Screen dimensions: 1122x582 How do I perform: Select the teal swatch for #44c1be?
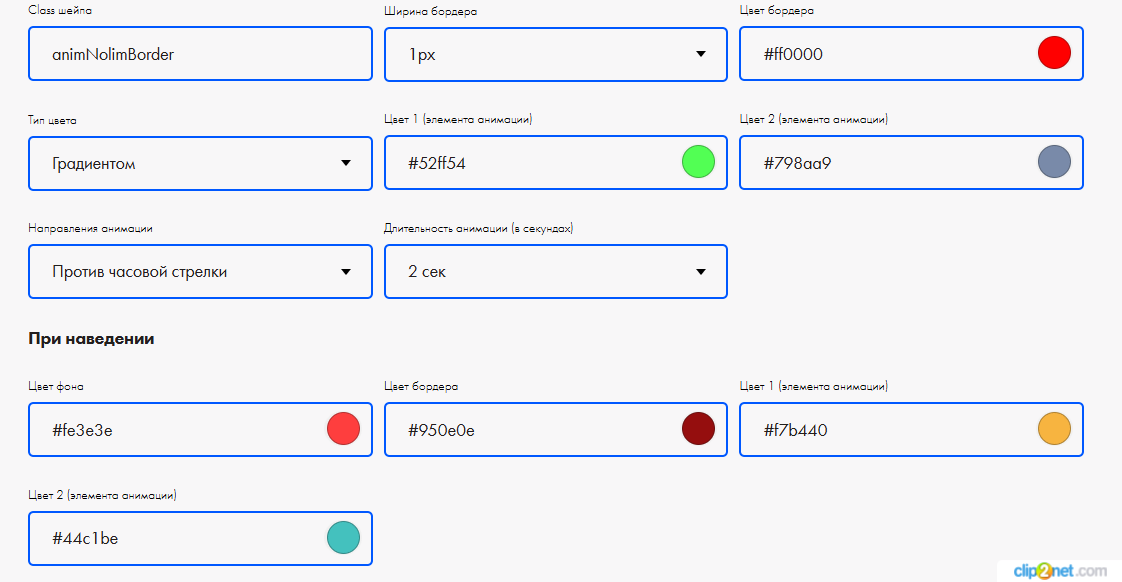click(343, 538)
